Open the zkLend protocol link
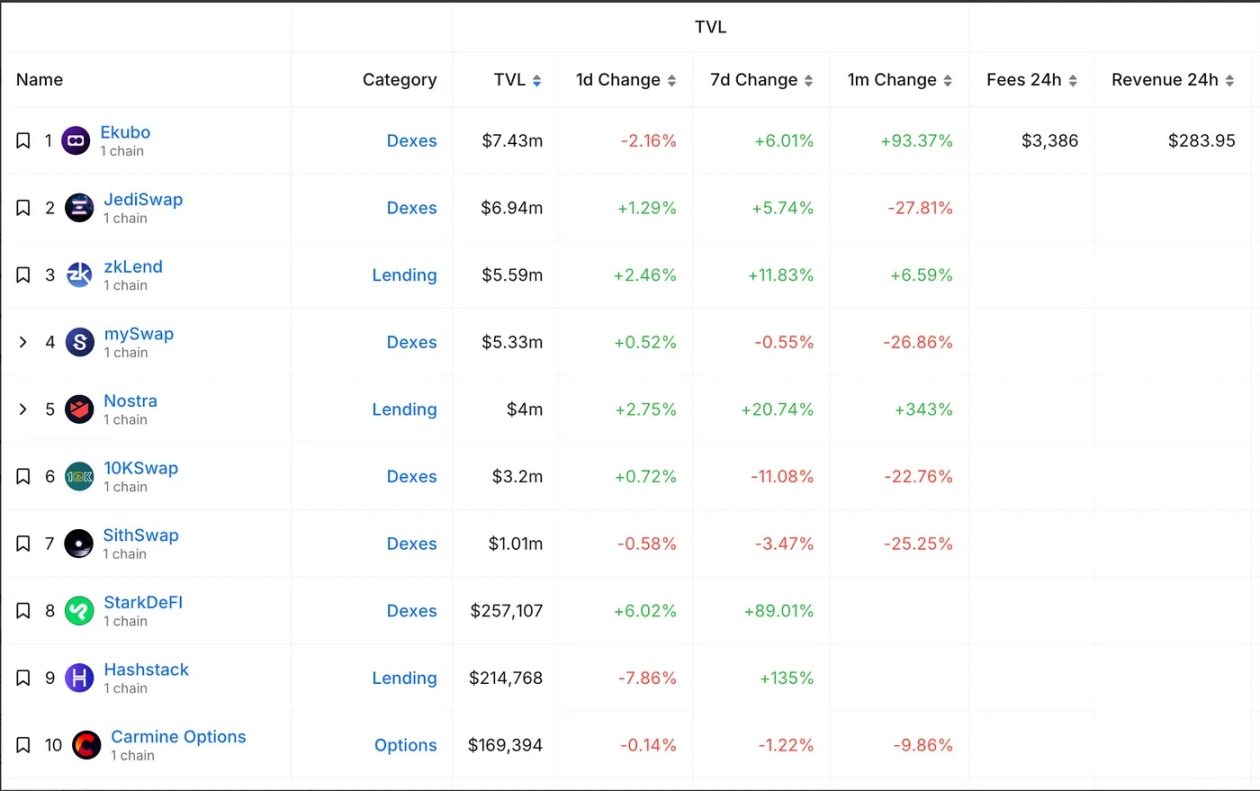The height and width of the screenshot is (791, 1260). pos(133,267)
